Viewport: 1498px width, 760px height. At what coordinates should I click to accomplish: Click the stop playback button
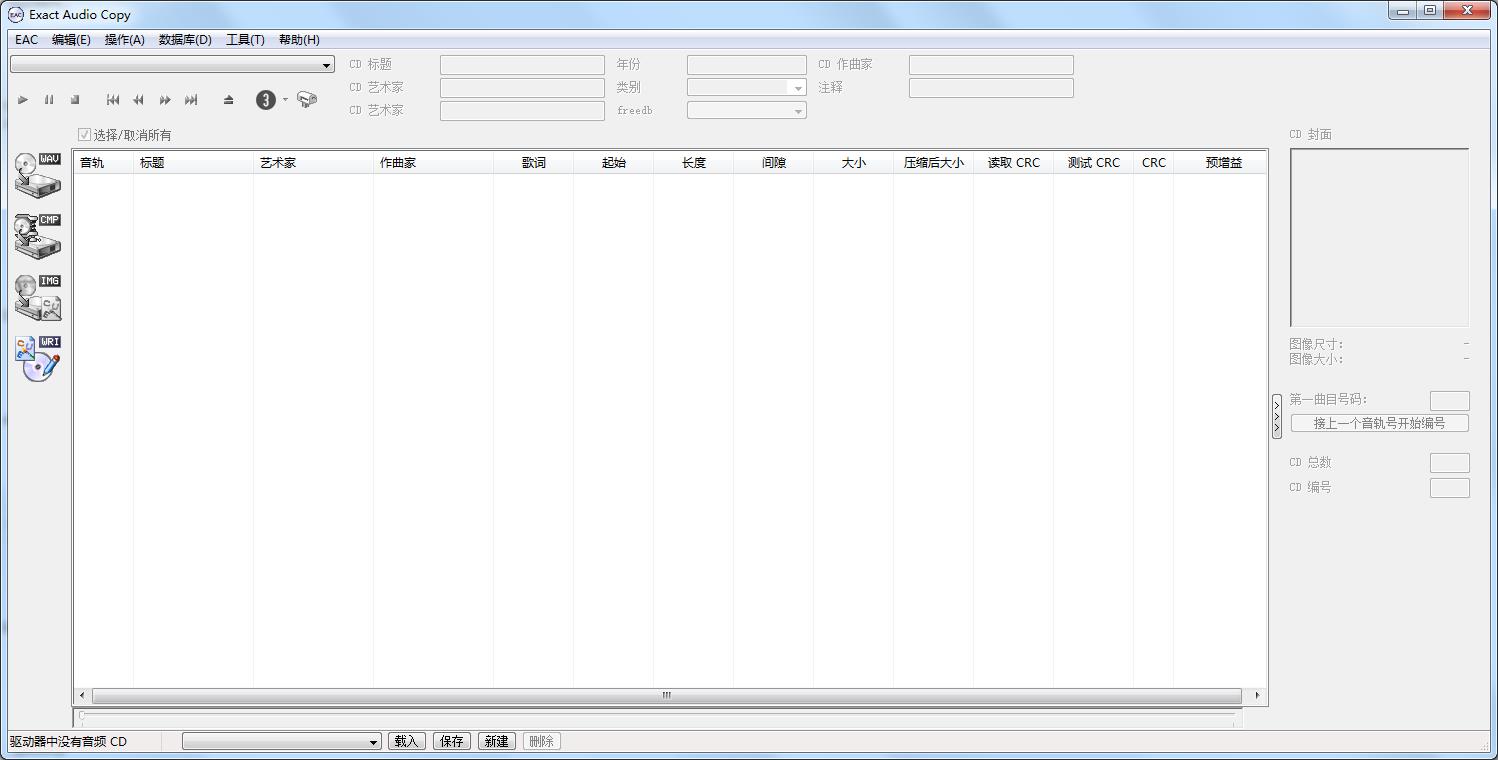tap(75, 100)
